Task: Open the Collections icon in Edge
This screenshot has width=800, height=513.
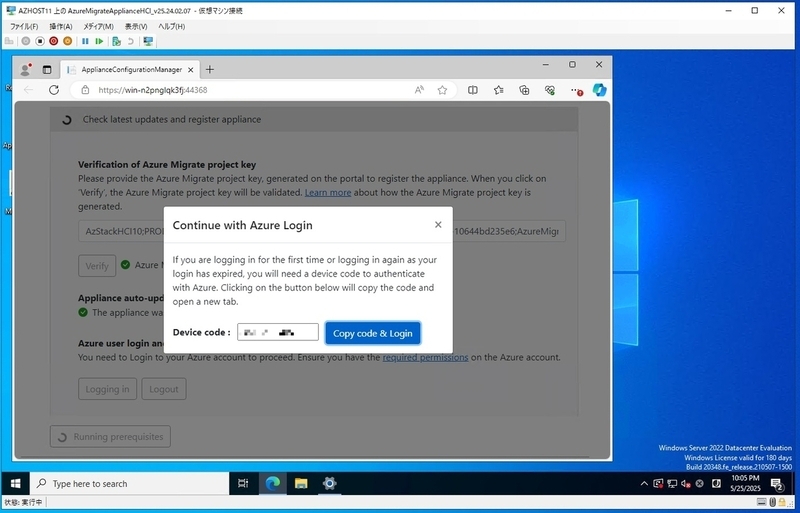Action: click(x=524, y=90)
